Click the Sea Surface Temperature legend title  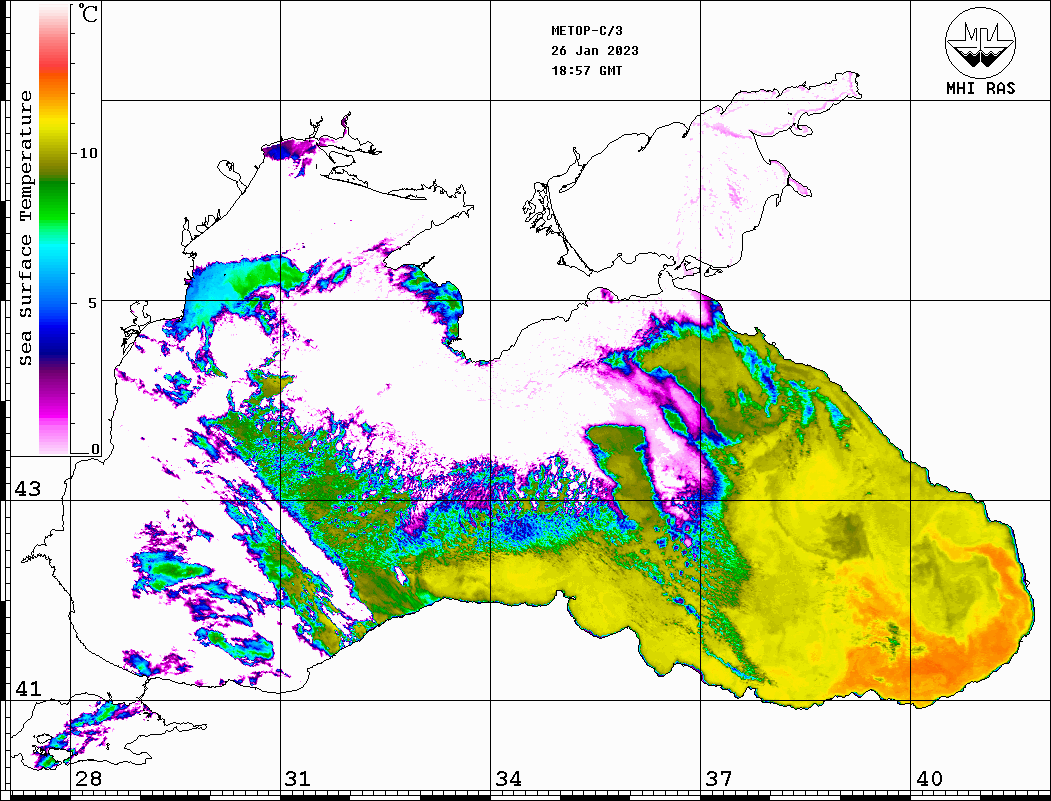point(25,228)
